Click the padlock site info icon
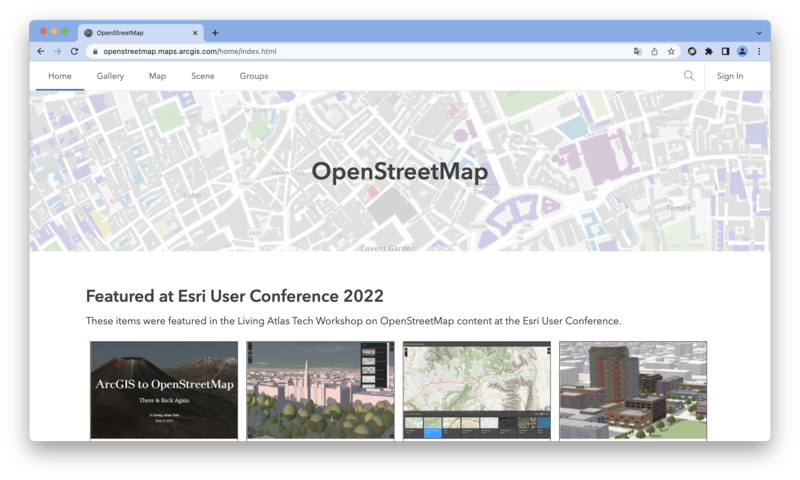Viewport: 800px width, 480px height. pos(95,52)
